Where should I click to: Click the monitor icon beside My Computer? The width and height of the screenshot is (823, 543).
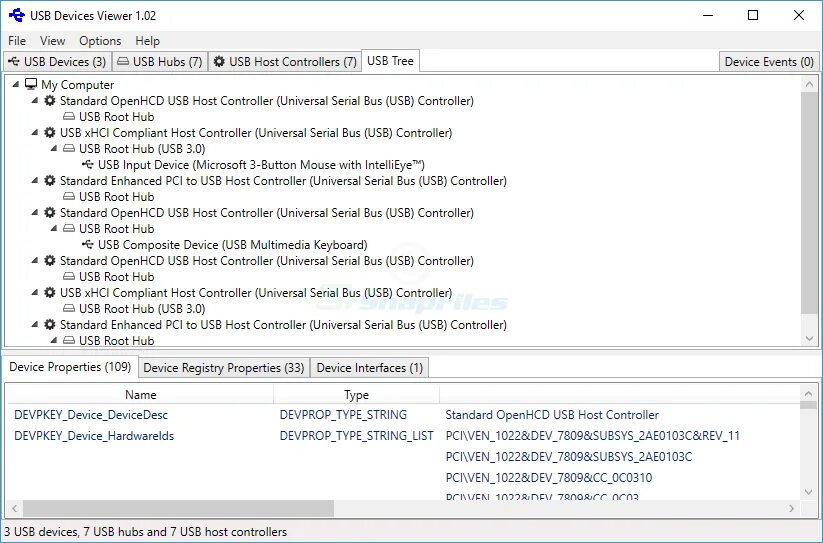[x=31, y=84]
